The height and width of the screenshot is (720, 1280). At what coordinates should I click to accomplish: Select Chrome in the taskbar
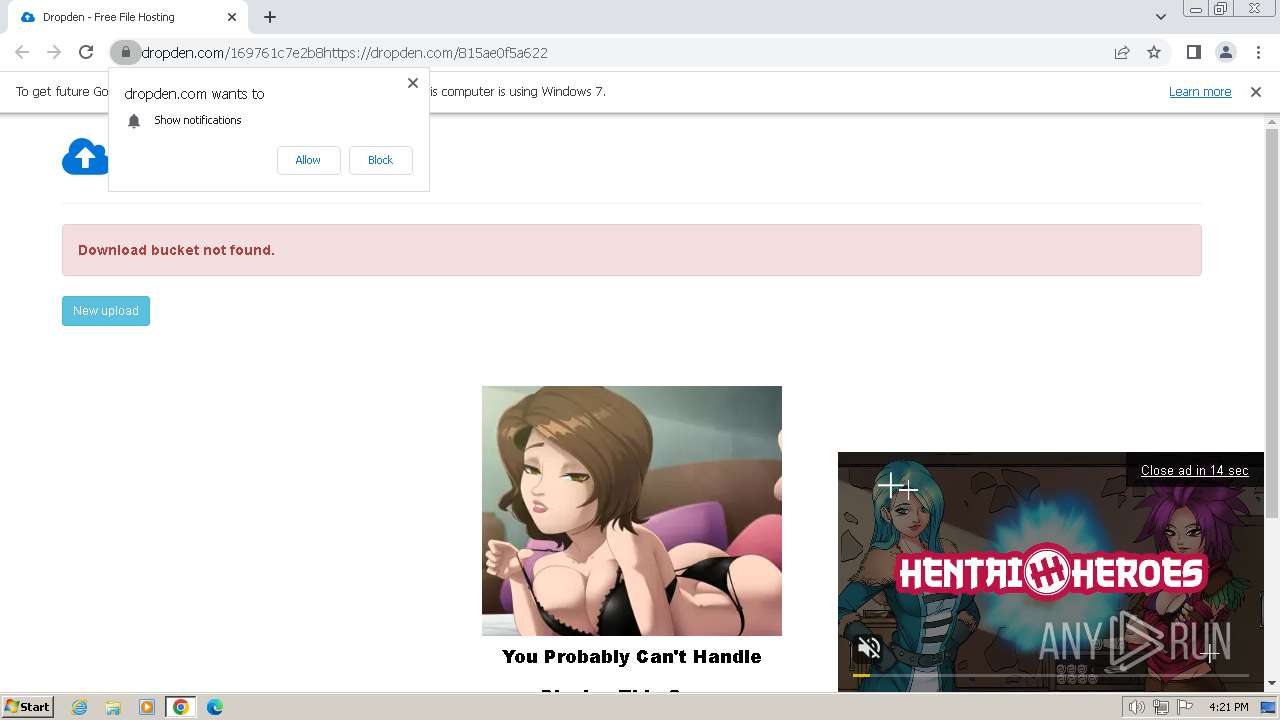pos(181,707)
